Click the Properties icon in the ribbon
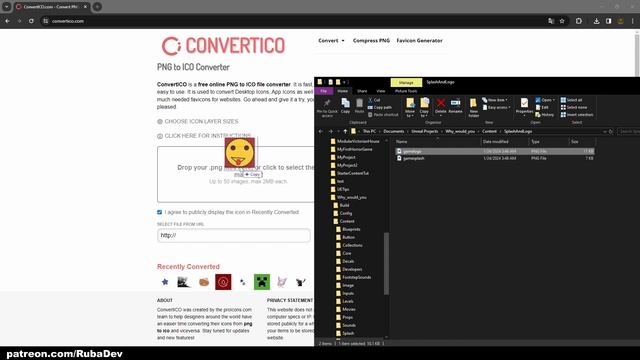Viewport: 640px width, 360px height. coord(524,106)
